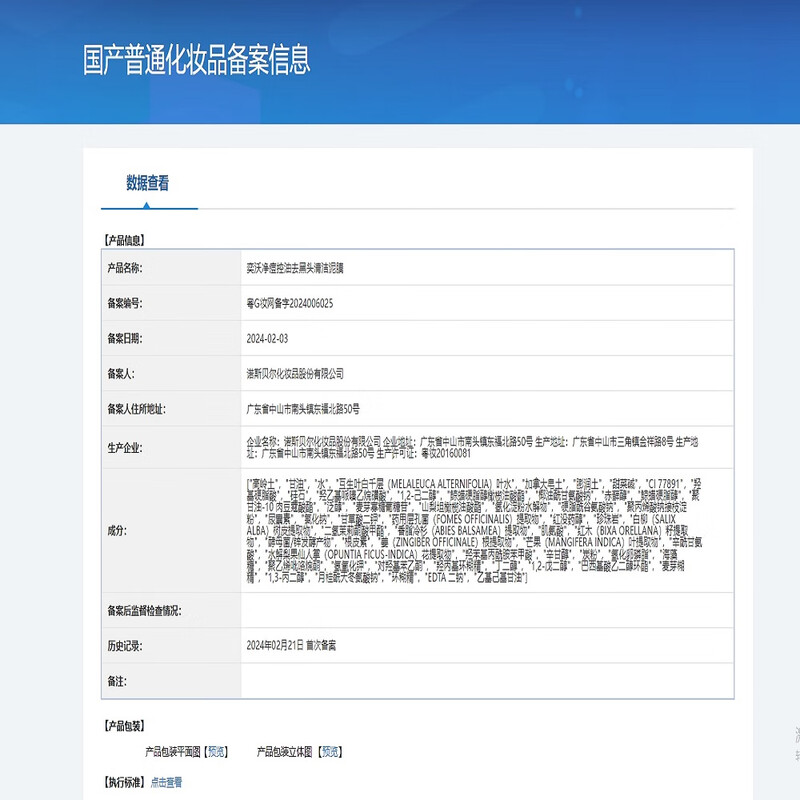Click the 【产品包装】 section heading
This screenshot has width=800, height=800.
pyautogui.click(x=124, y=725)
